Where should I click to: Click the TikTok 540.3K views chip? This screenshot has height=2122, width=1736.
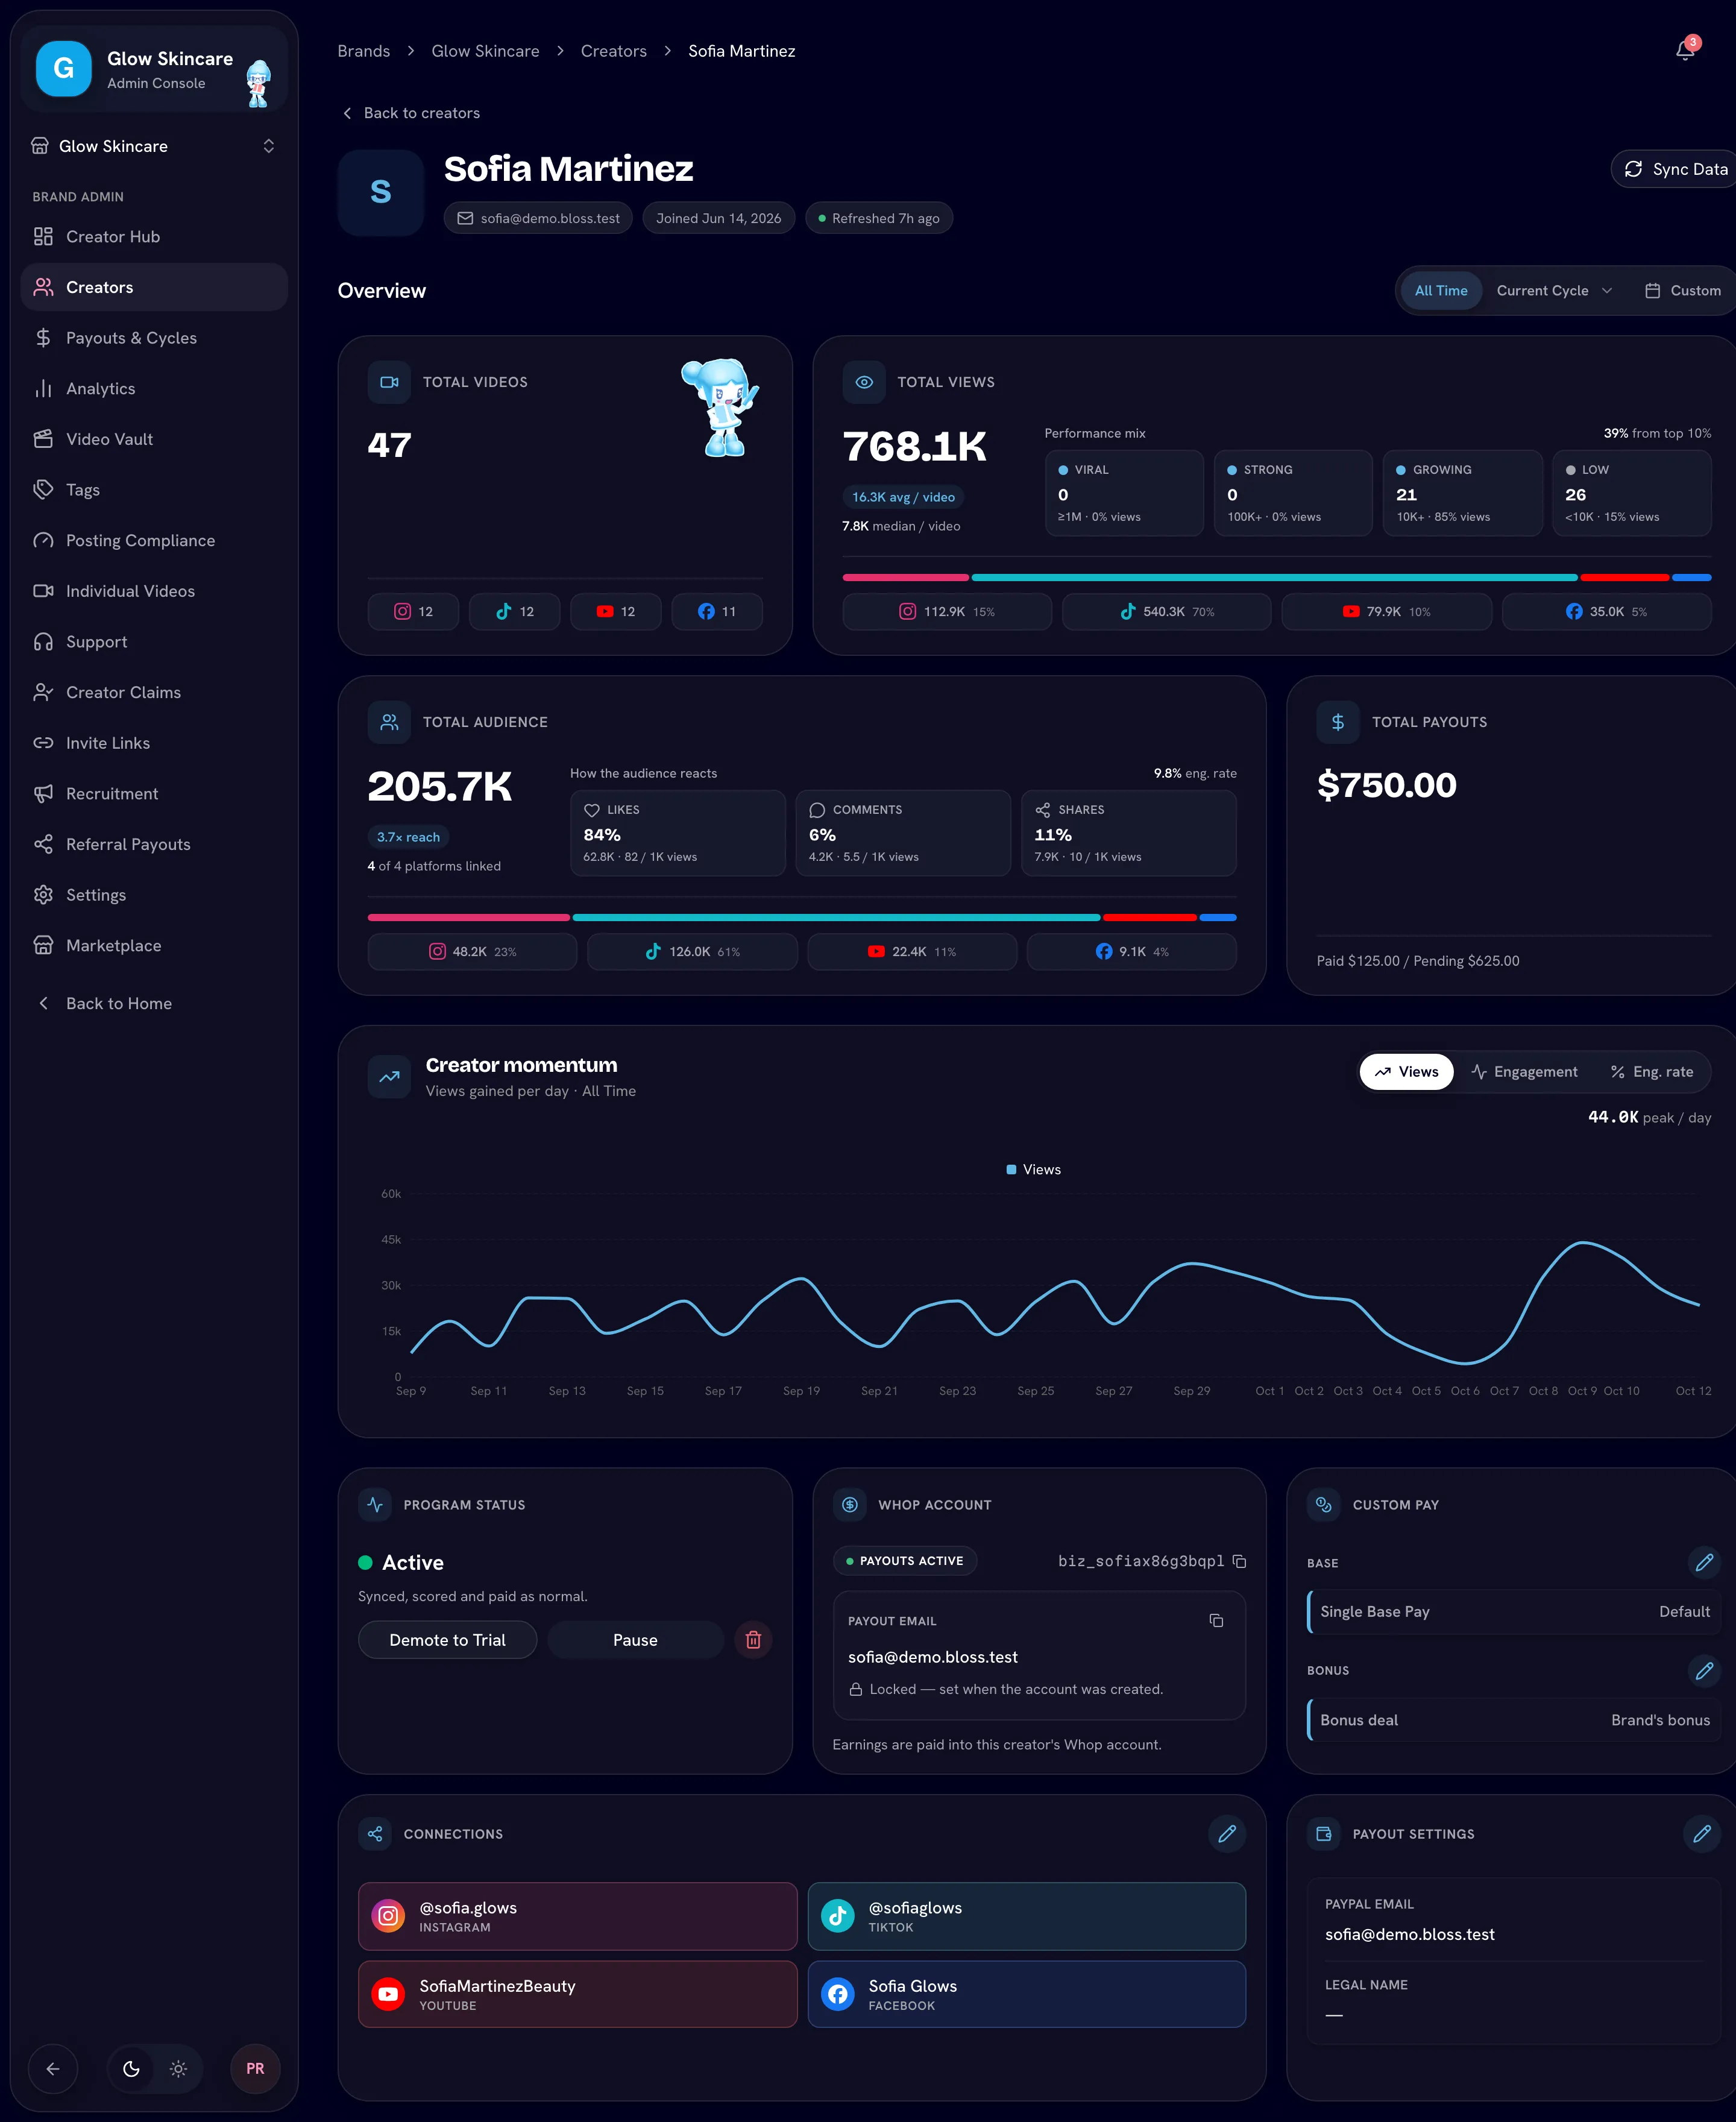coord(1166,611)
